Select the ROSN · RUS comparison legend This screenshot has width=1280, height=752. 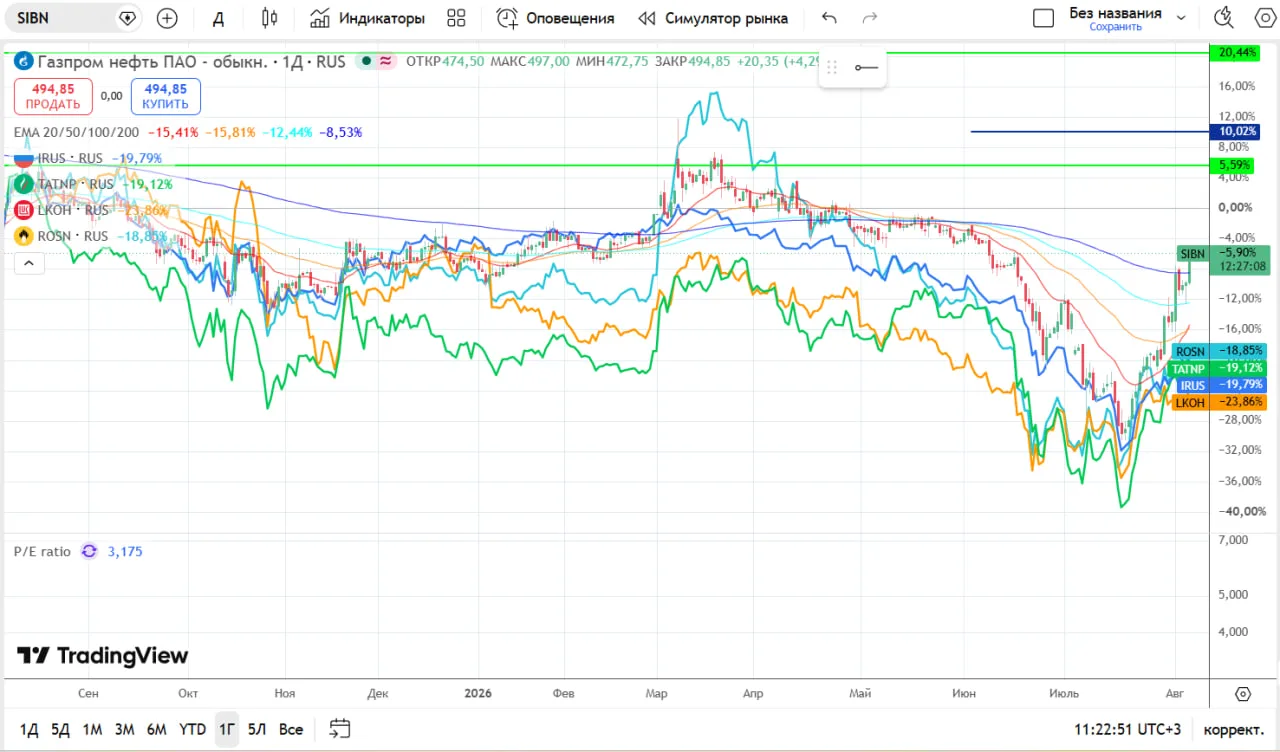[x=72, y=236]
